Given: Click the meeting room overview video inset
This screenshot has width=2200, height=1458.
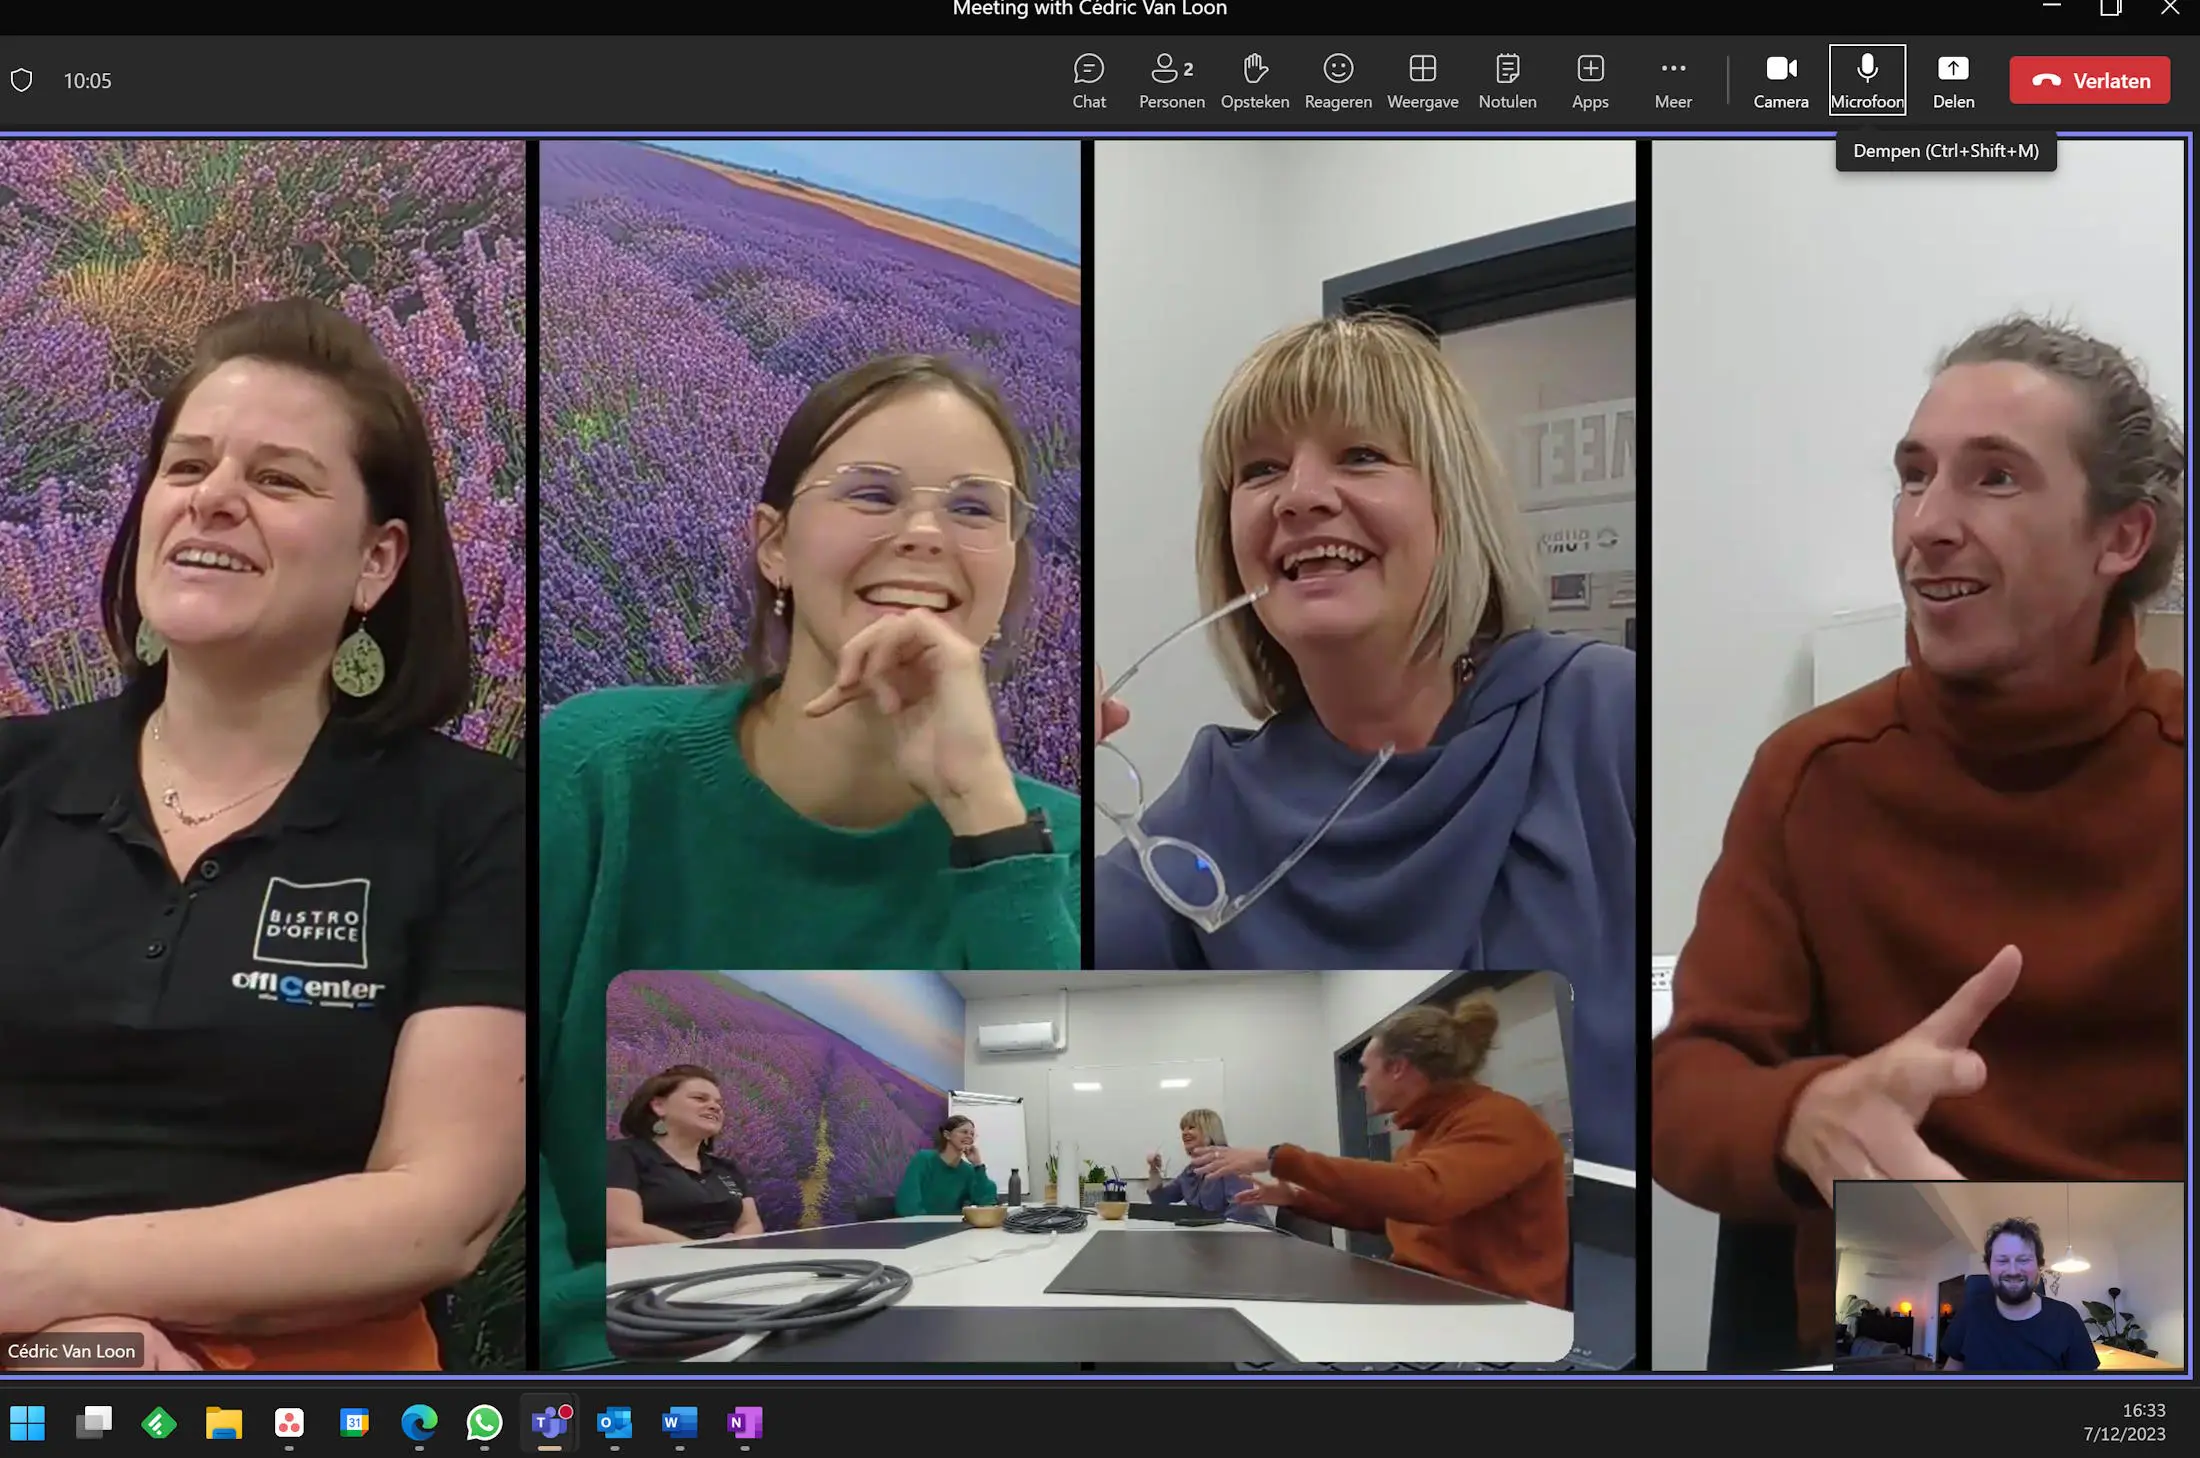Looking at the screenshot, I should (1088, 1165).
